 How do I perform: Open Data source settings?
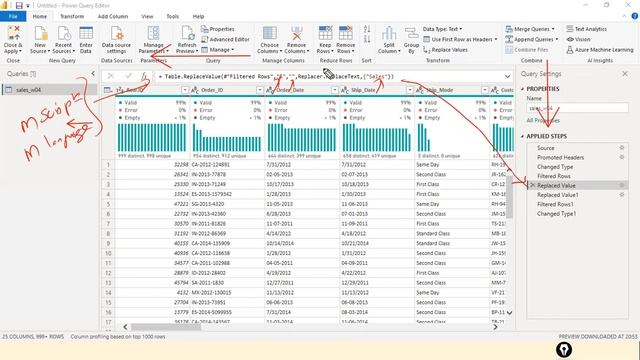[x=117, y=33]
